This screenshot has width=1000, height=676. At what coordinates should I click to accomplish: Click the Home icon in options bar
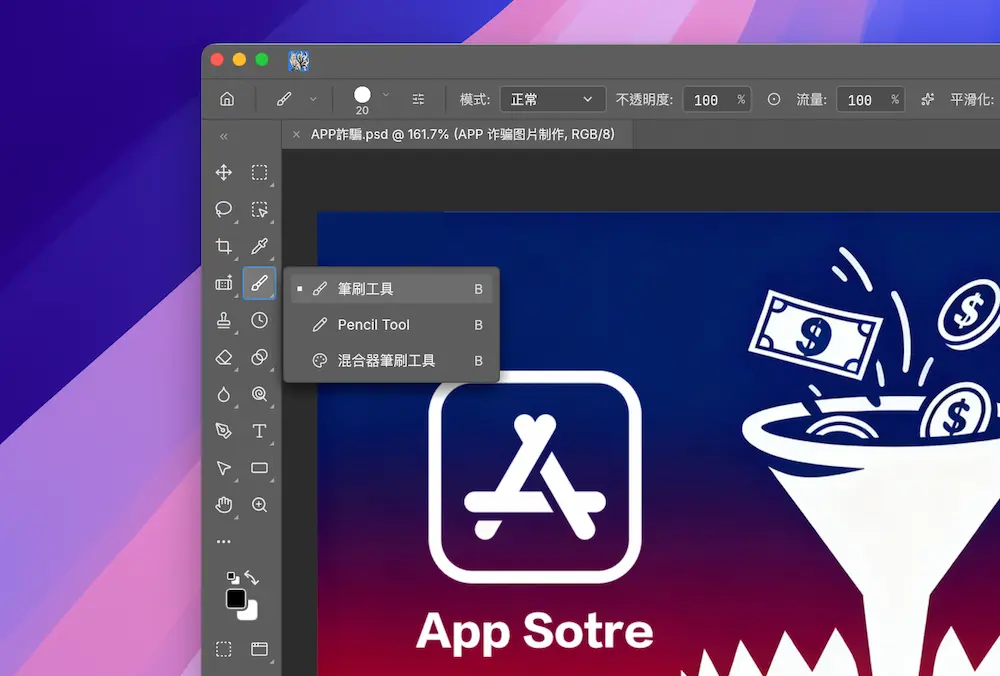(x=227, y=99)
